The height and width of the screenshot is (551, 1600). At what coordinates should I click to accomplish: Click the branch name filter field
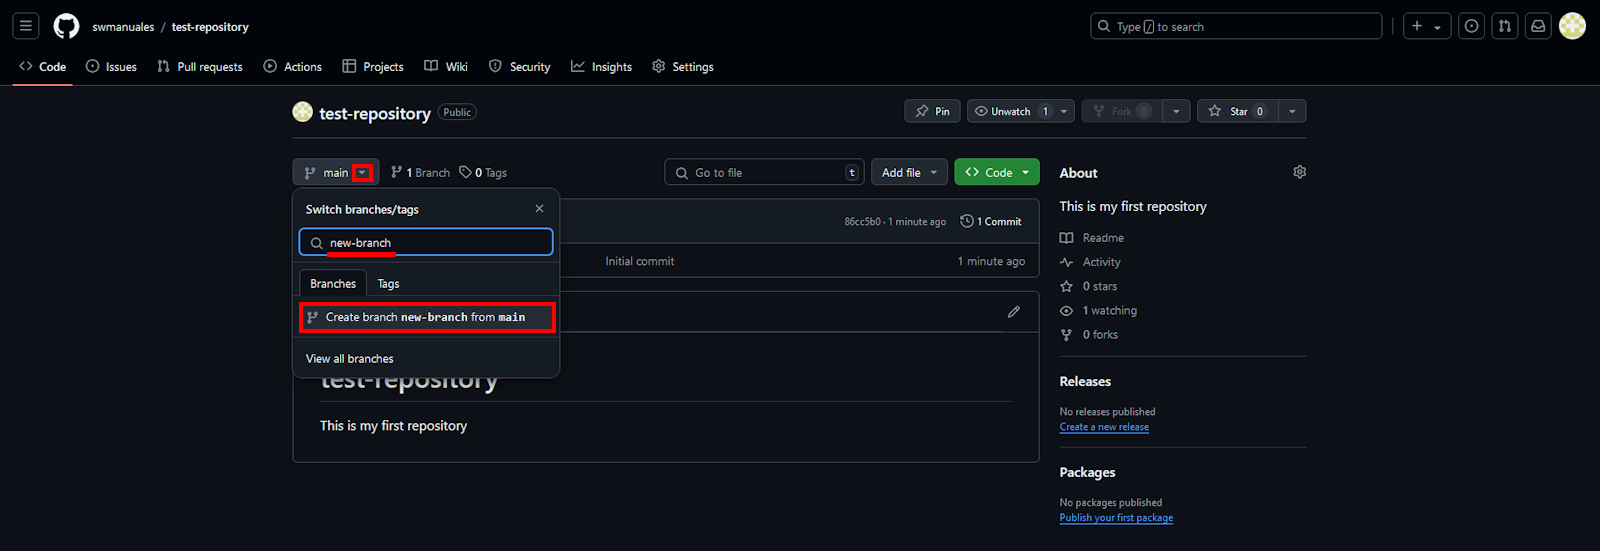pos(426,243)
